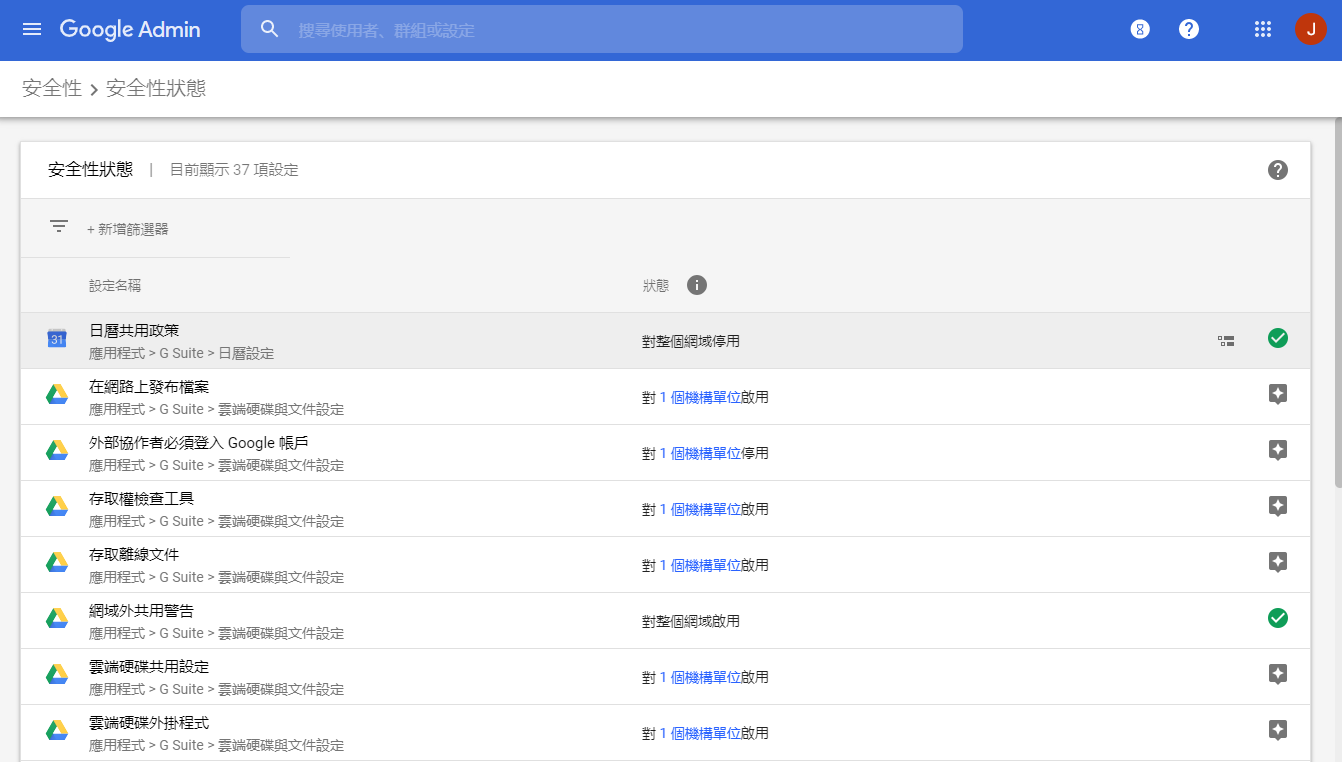The image size is (1342, 762).
Task: Open 1 個機構單位 link for 雲端硬碟共用設定
Action: (x=700, y=677)
